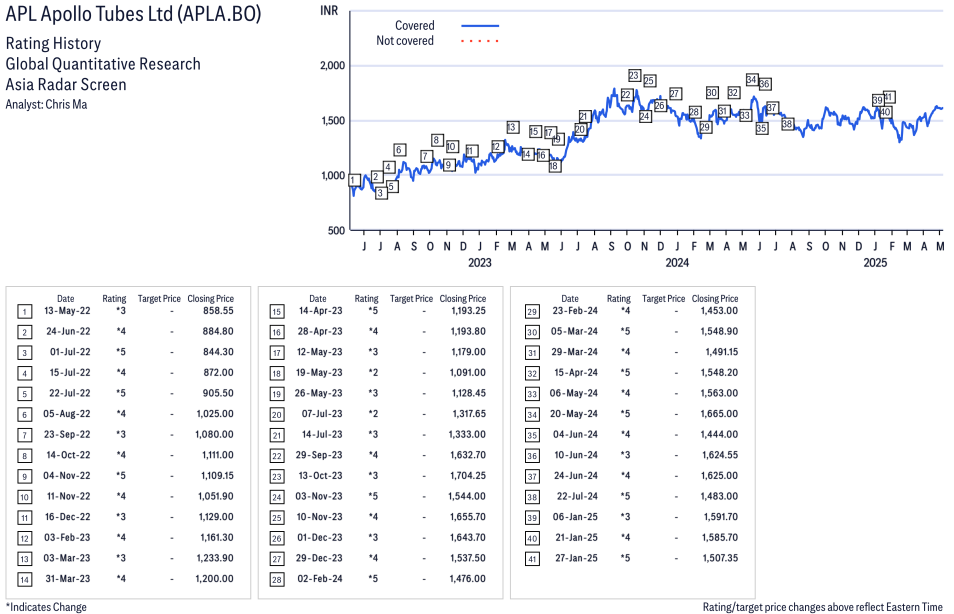This screenshot has height=614, width=954.
Task: Select chart marker 3 below the price line
Action: [x=381, y=193]
